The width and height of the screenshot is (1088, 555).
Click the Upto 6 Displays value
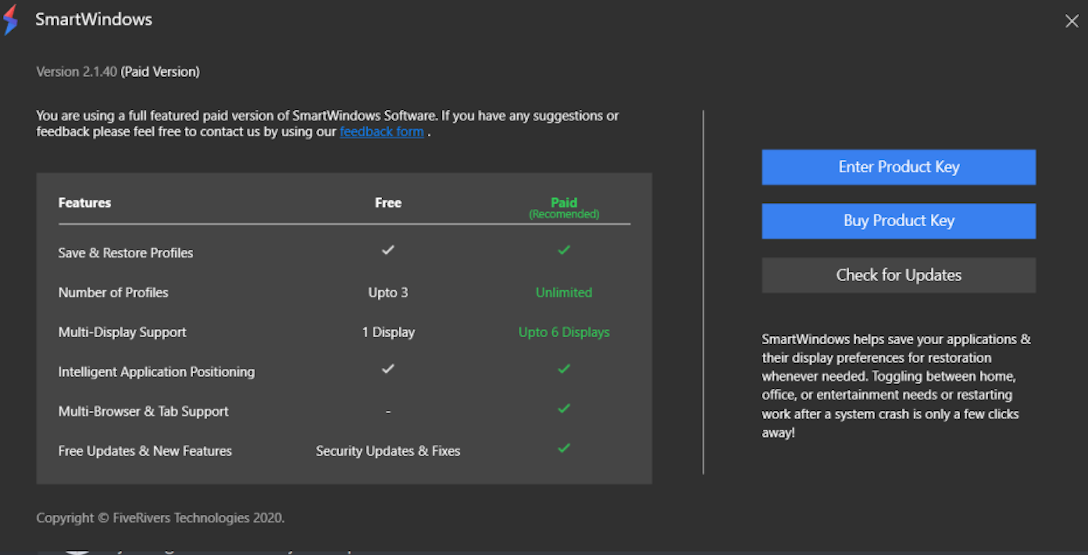pyautogui.click(x=564, y=332)
